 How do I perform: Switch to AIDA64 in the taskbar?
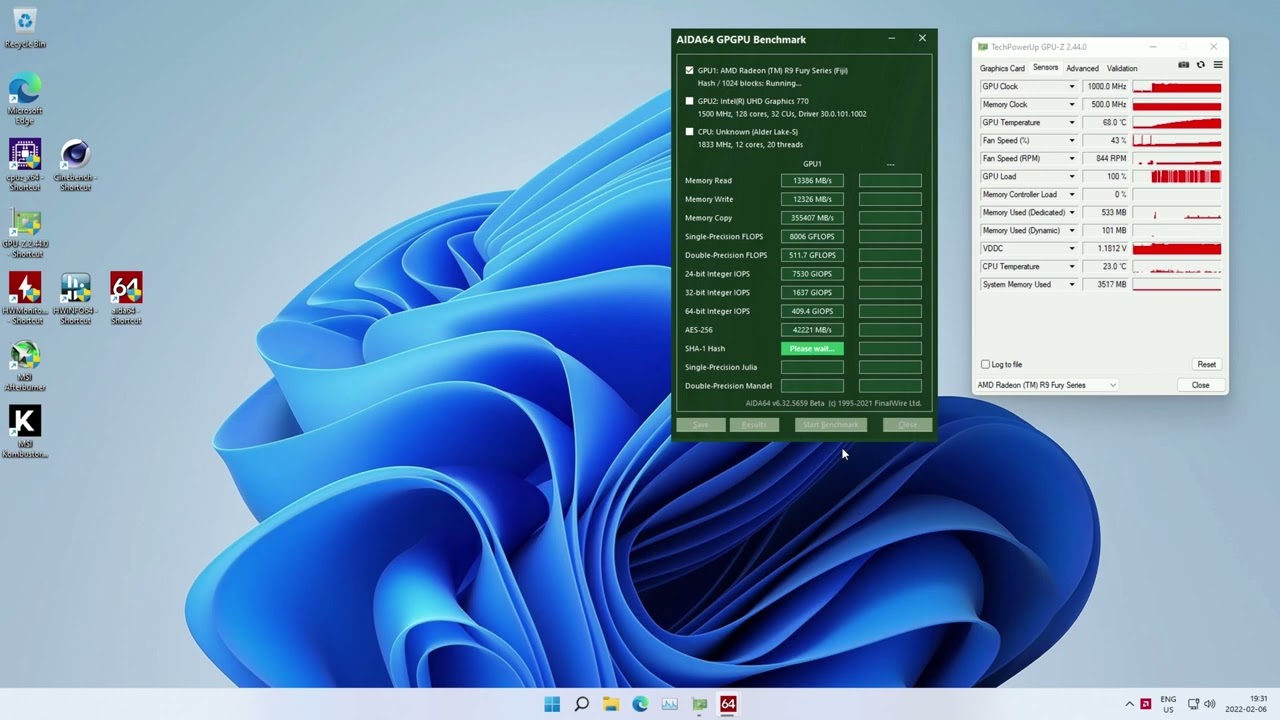point(728,704)
